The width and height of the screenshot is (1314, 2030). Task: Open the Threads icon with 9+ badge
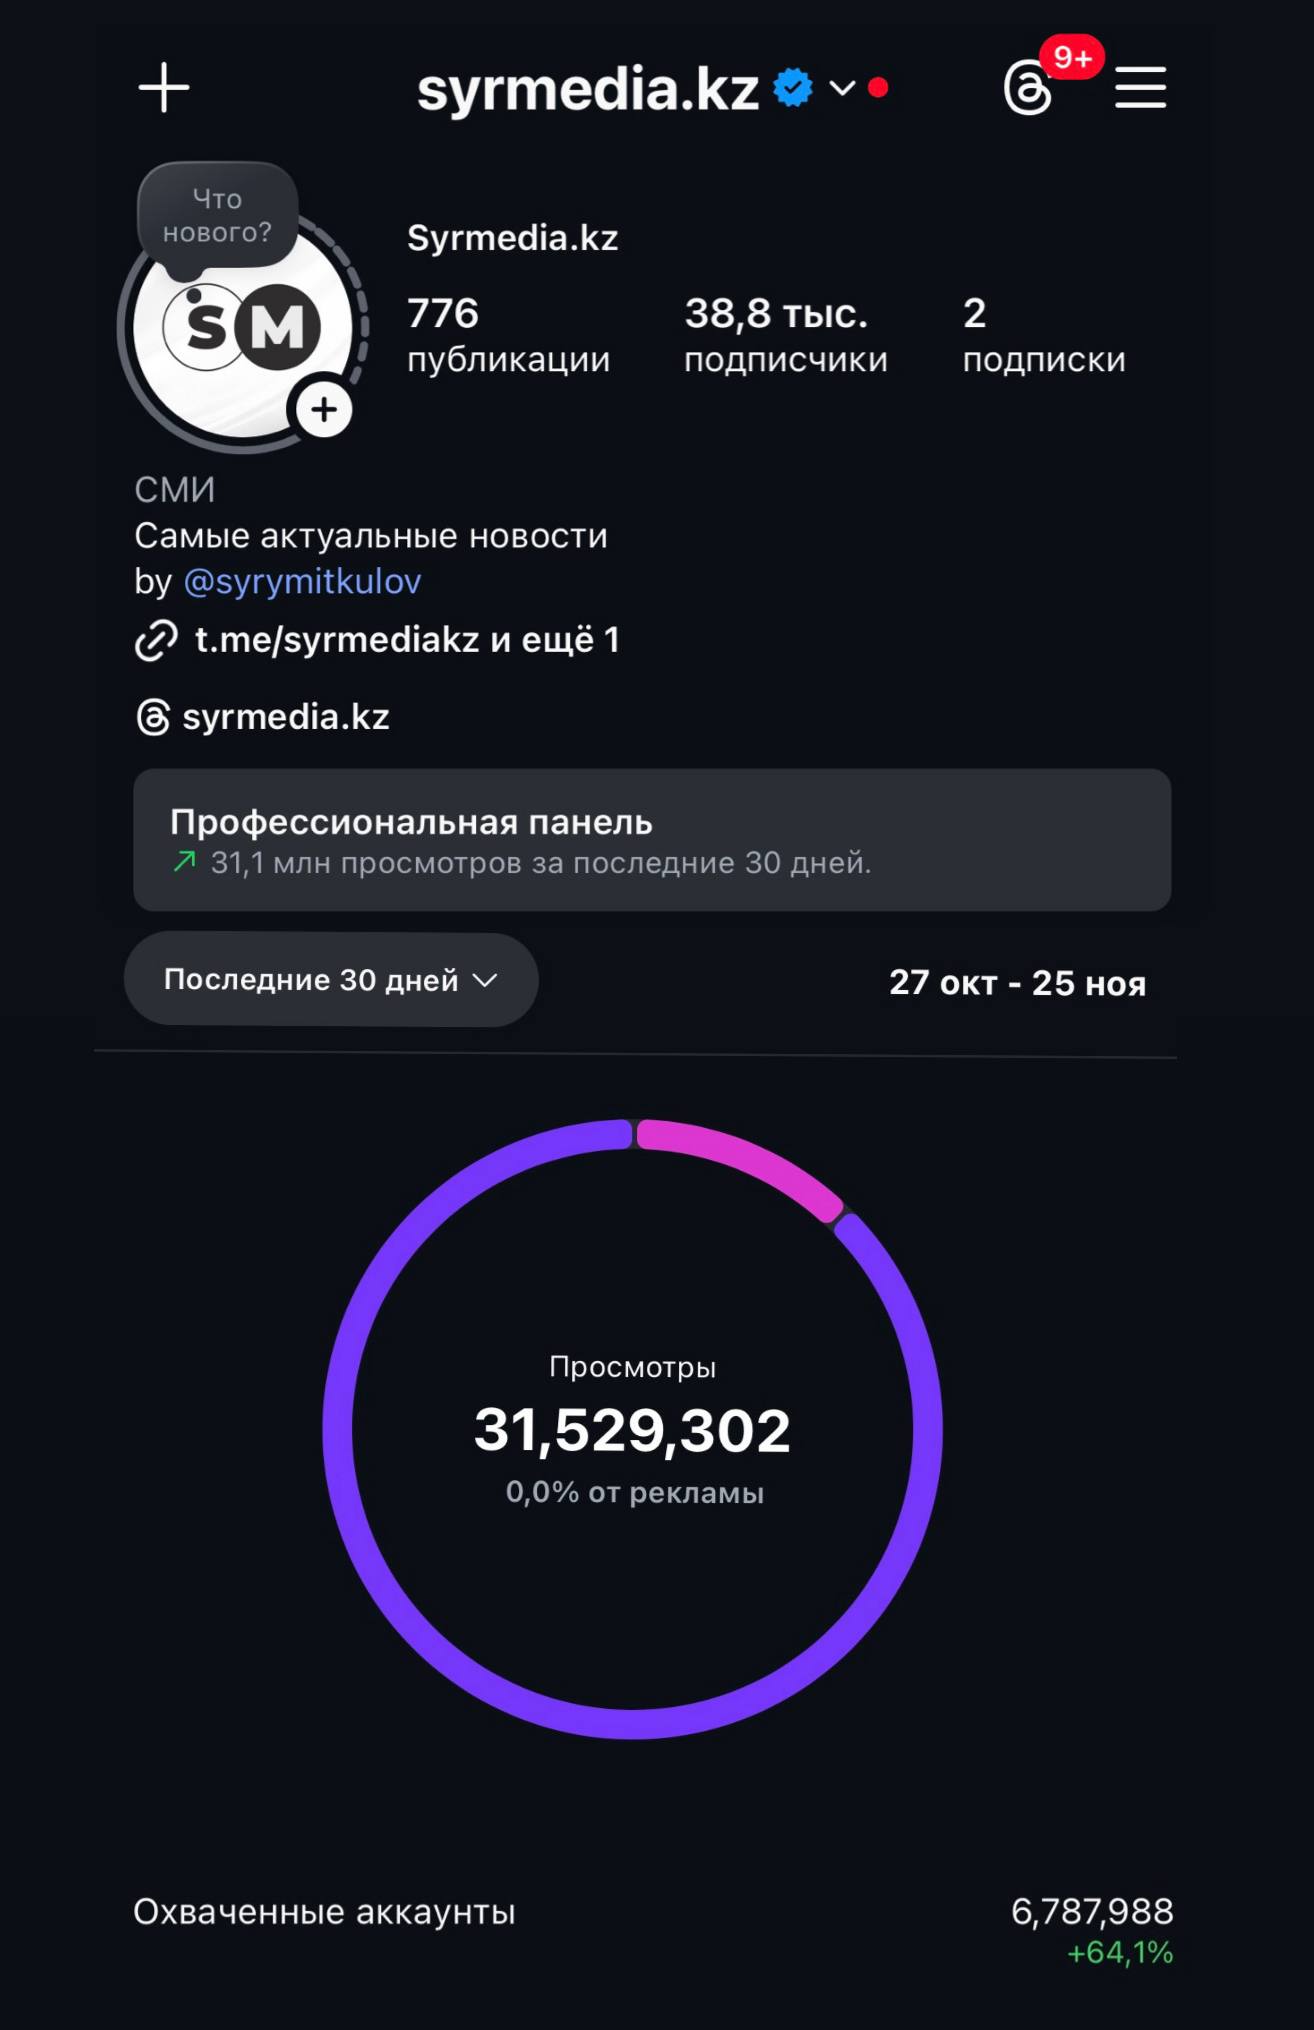click(x=1028, y=89)
